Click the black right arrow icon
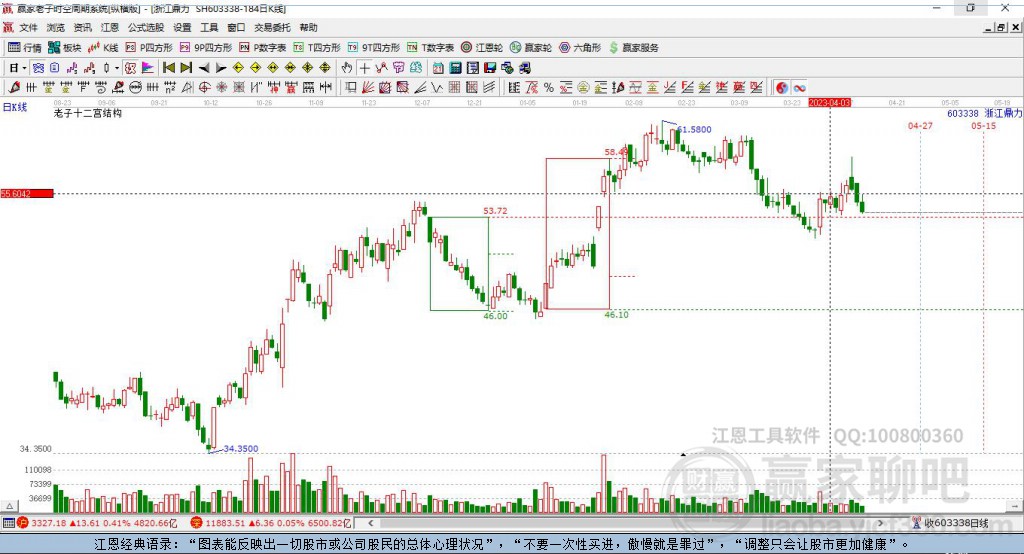This screenshot has width=1024, height=554. (x=221, y=68)
